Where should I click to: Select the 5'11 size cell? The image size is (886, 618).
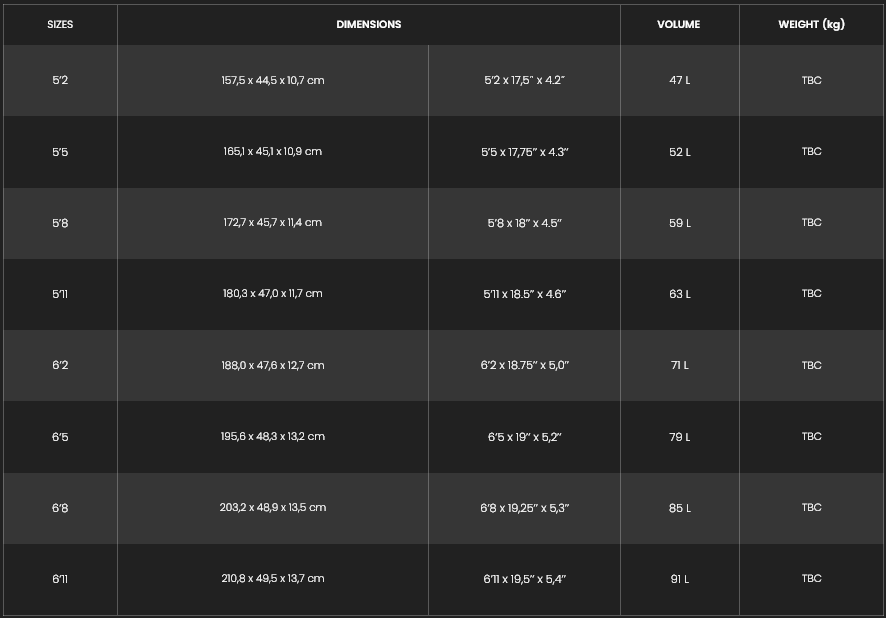60,294
